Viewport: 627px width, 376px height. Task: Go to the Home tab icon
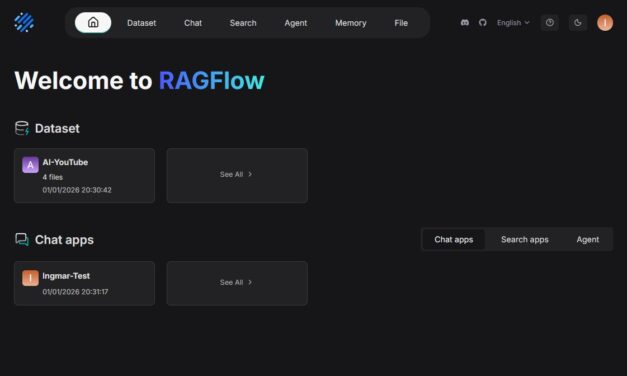tap(93, 22)
